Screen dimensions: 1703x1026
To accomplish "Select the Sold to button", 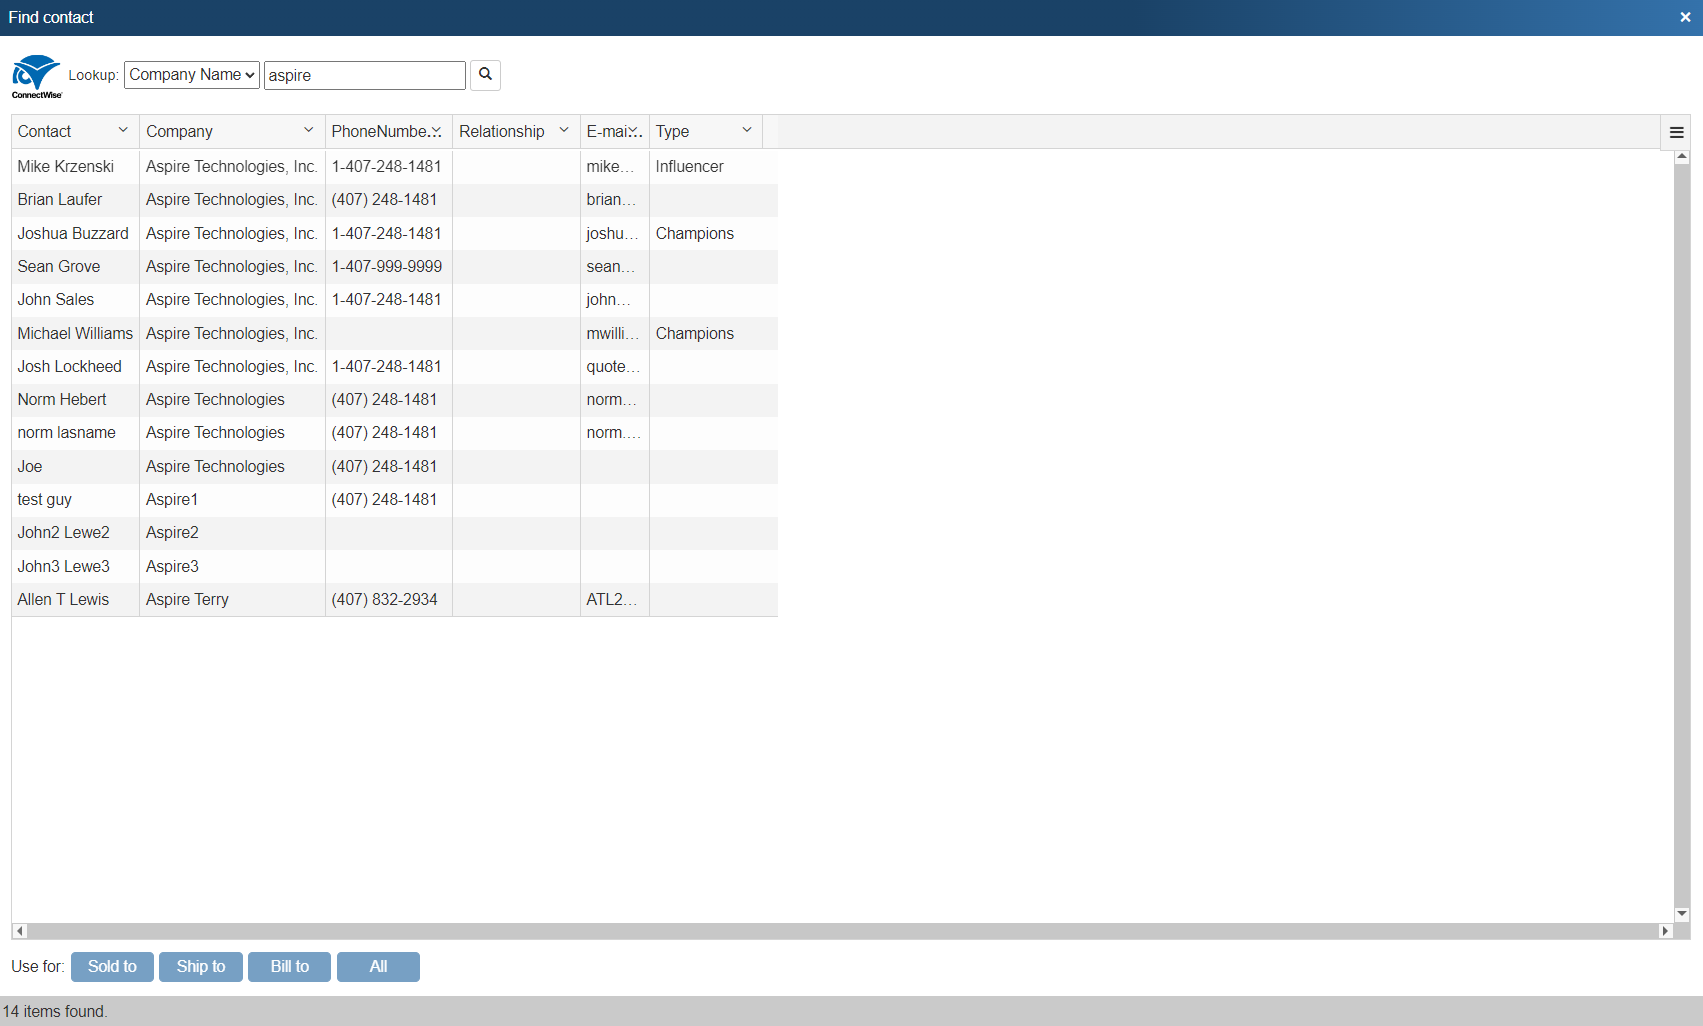I will click(112, 966).
